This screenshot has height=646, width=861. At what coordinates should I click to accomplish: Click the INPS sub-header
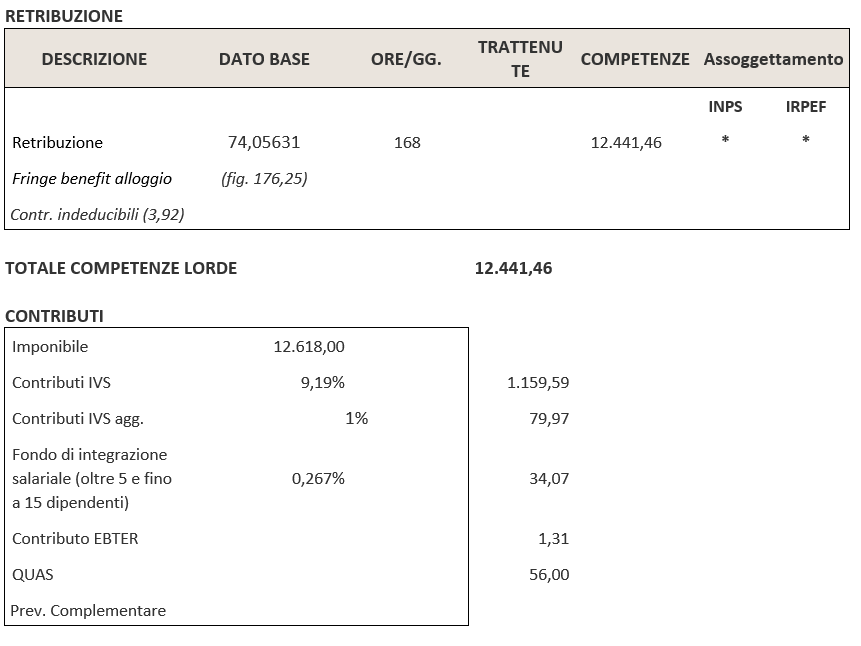point(725,106)
